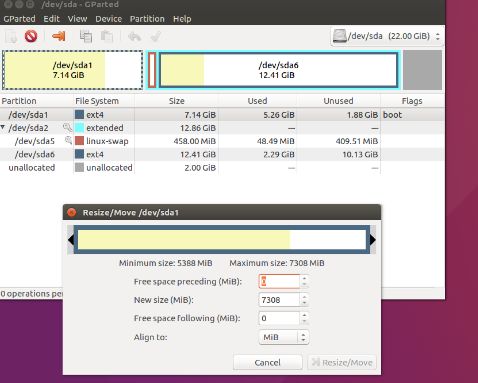Close the Resize/Move /dev/sda1 dialog
Viewport: 478px width, 383px height.
tap(72, 212)
